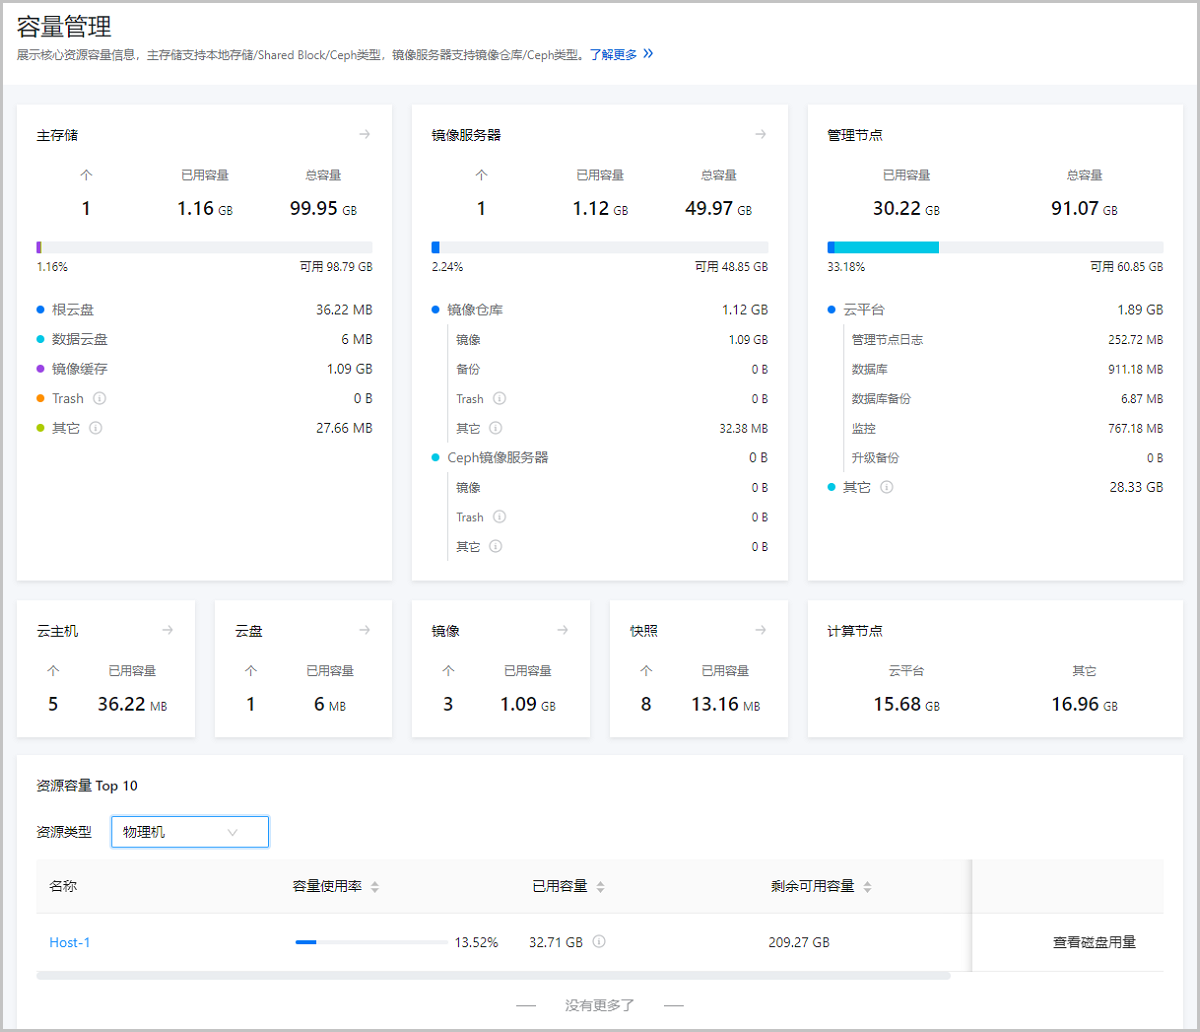This screenshot has width=1200, height=1032.
Task: Expand the 云主机 card with its arrow
Action: point(168,630)
